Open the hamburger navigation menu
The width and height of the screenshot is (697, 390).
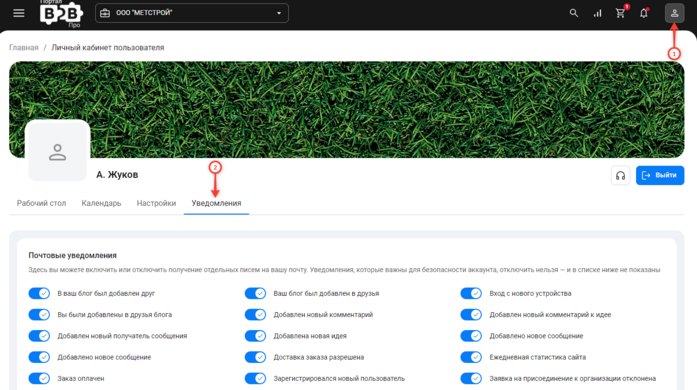[19, 13]
